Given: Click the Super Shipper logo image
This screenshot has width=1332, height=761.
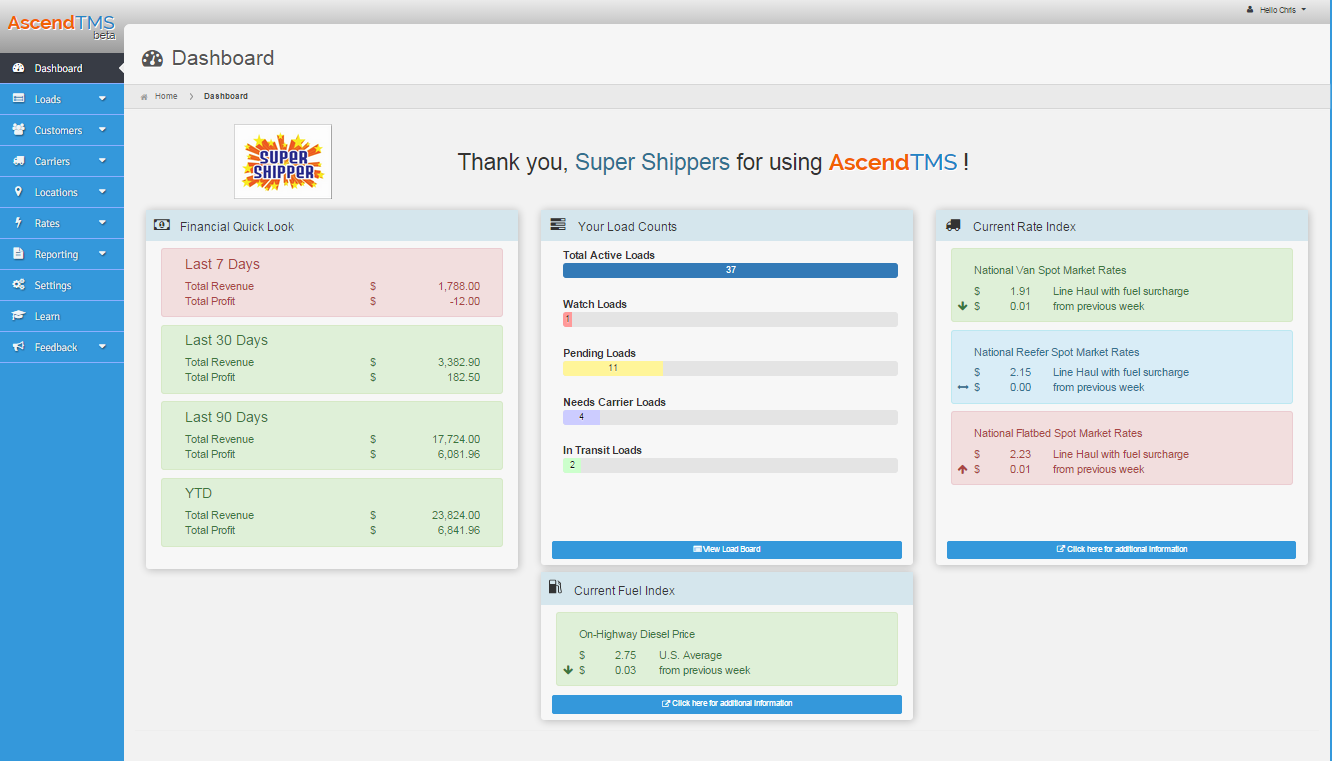Looking at the screenshot, I should click(283, 162).
